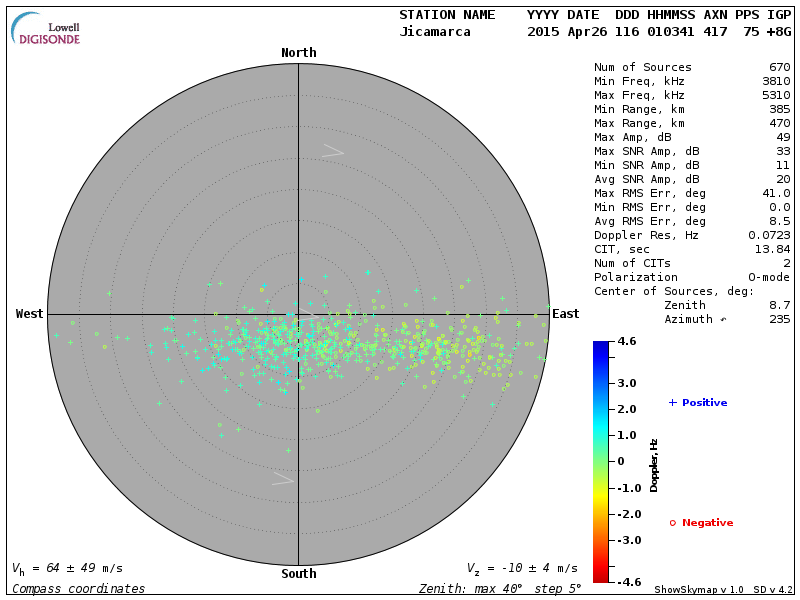Click the gray arrow marker below North

[333, 151]
